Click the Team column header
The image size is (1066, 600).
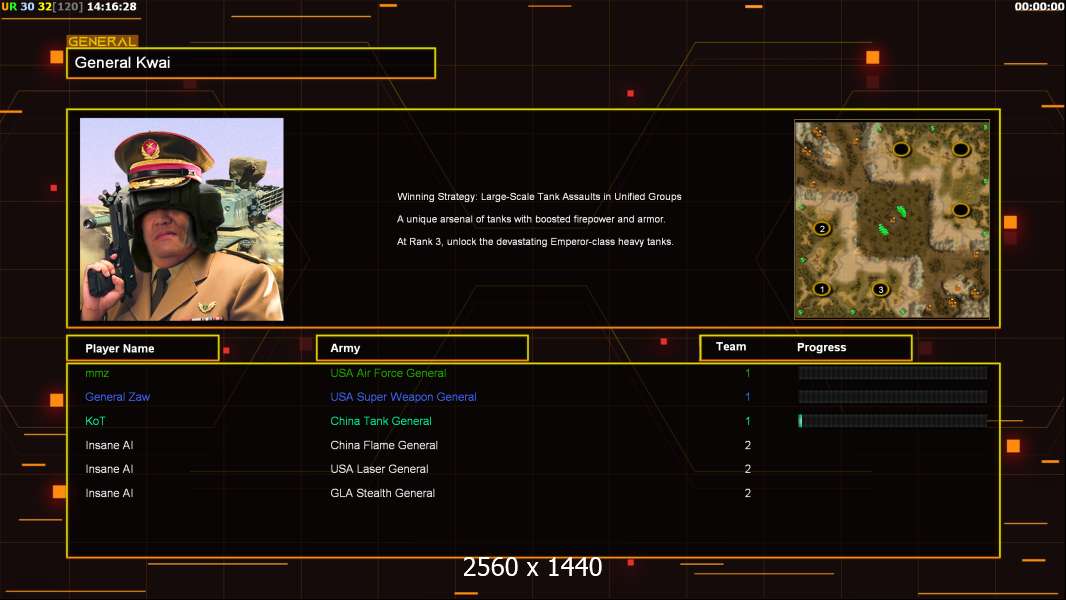[731, 347]
